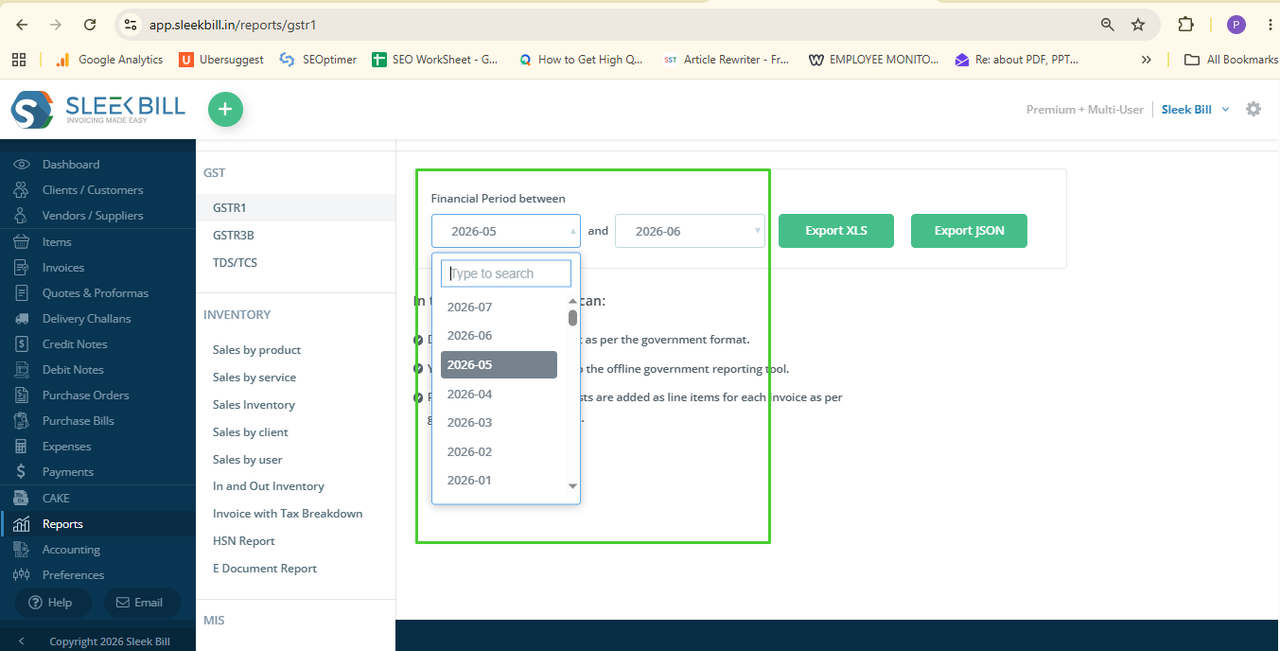This screenshot has height=651, width=1280.
Task: Open the GSTR3B report
Action: [233, 235]
